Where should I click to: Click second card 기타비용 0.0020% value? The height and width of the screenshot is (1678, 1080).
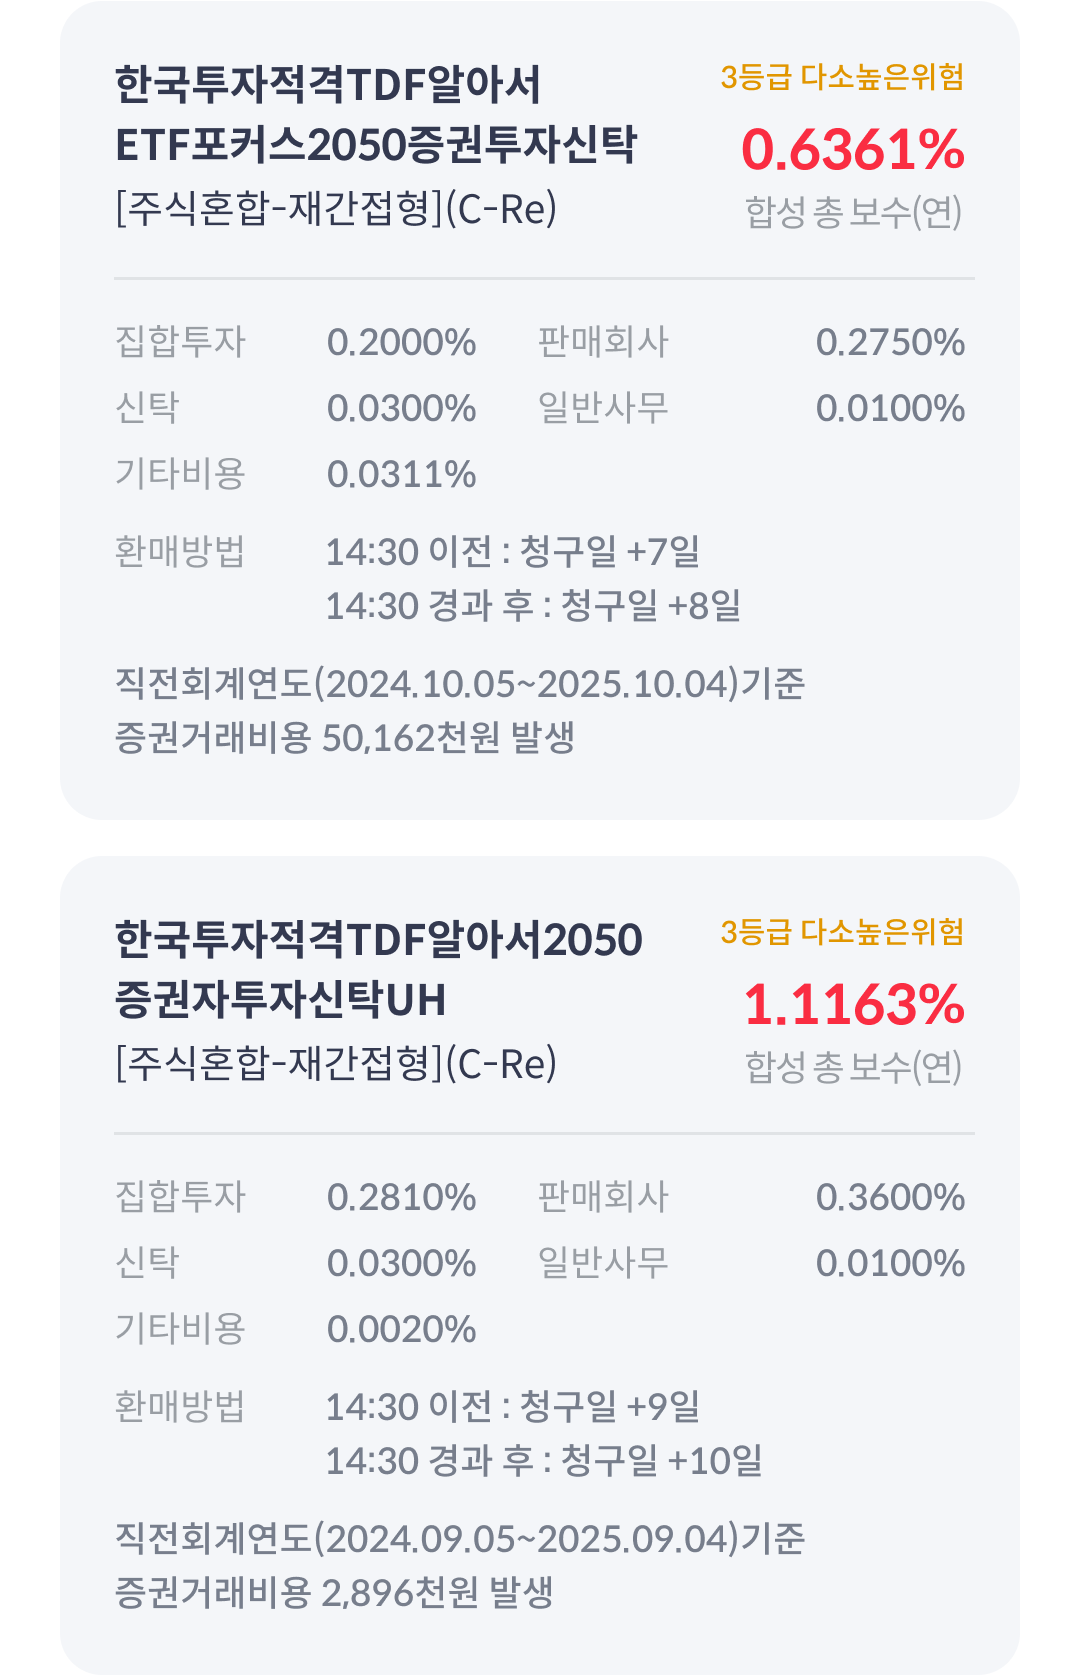tap(402, 1329)
